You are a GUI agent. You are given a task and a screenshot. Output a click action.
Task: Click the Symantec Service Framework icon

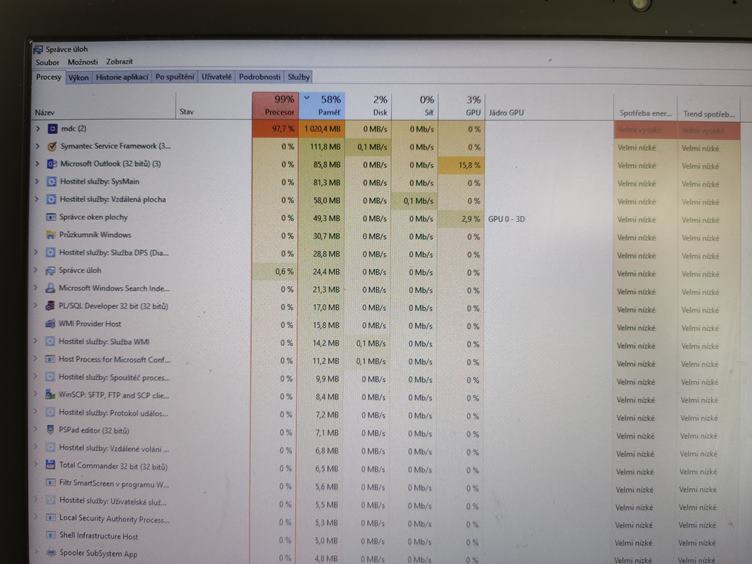(52, 146)
